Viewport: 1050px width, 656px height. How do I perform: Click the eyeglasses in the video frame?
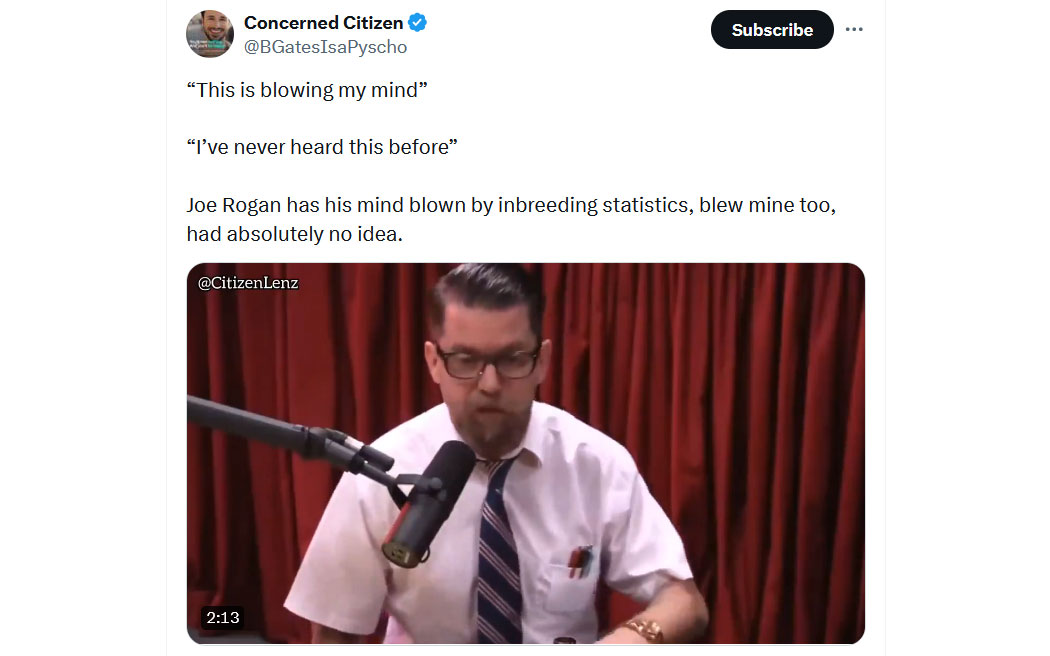(x=490, y=363)
